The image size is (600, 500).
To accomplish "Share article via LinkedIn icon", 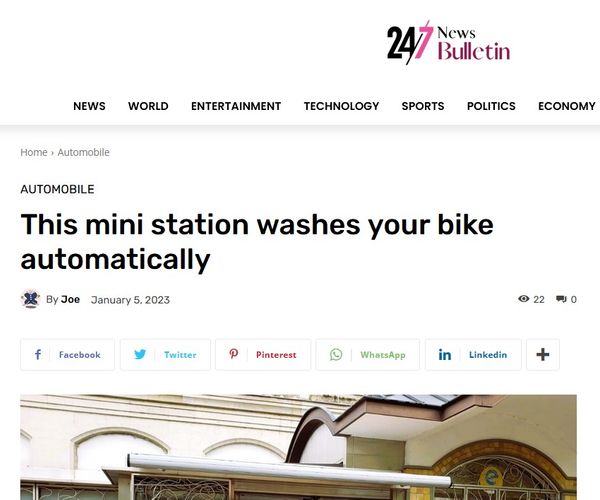I will click(x=445, y=355).
